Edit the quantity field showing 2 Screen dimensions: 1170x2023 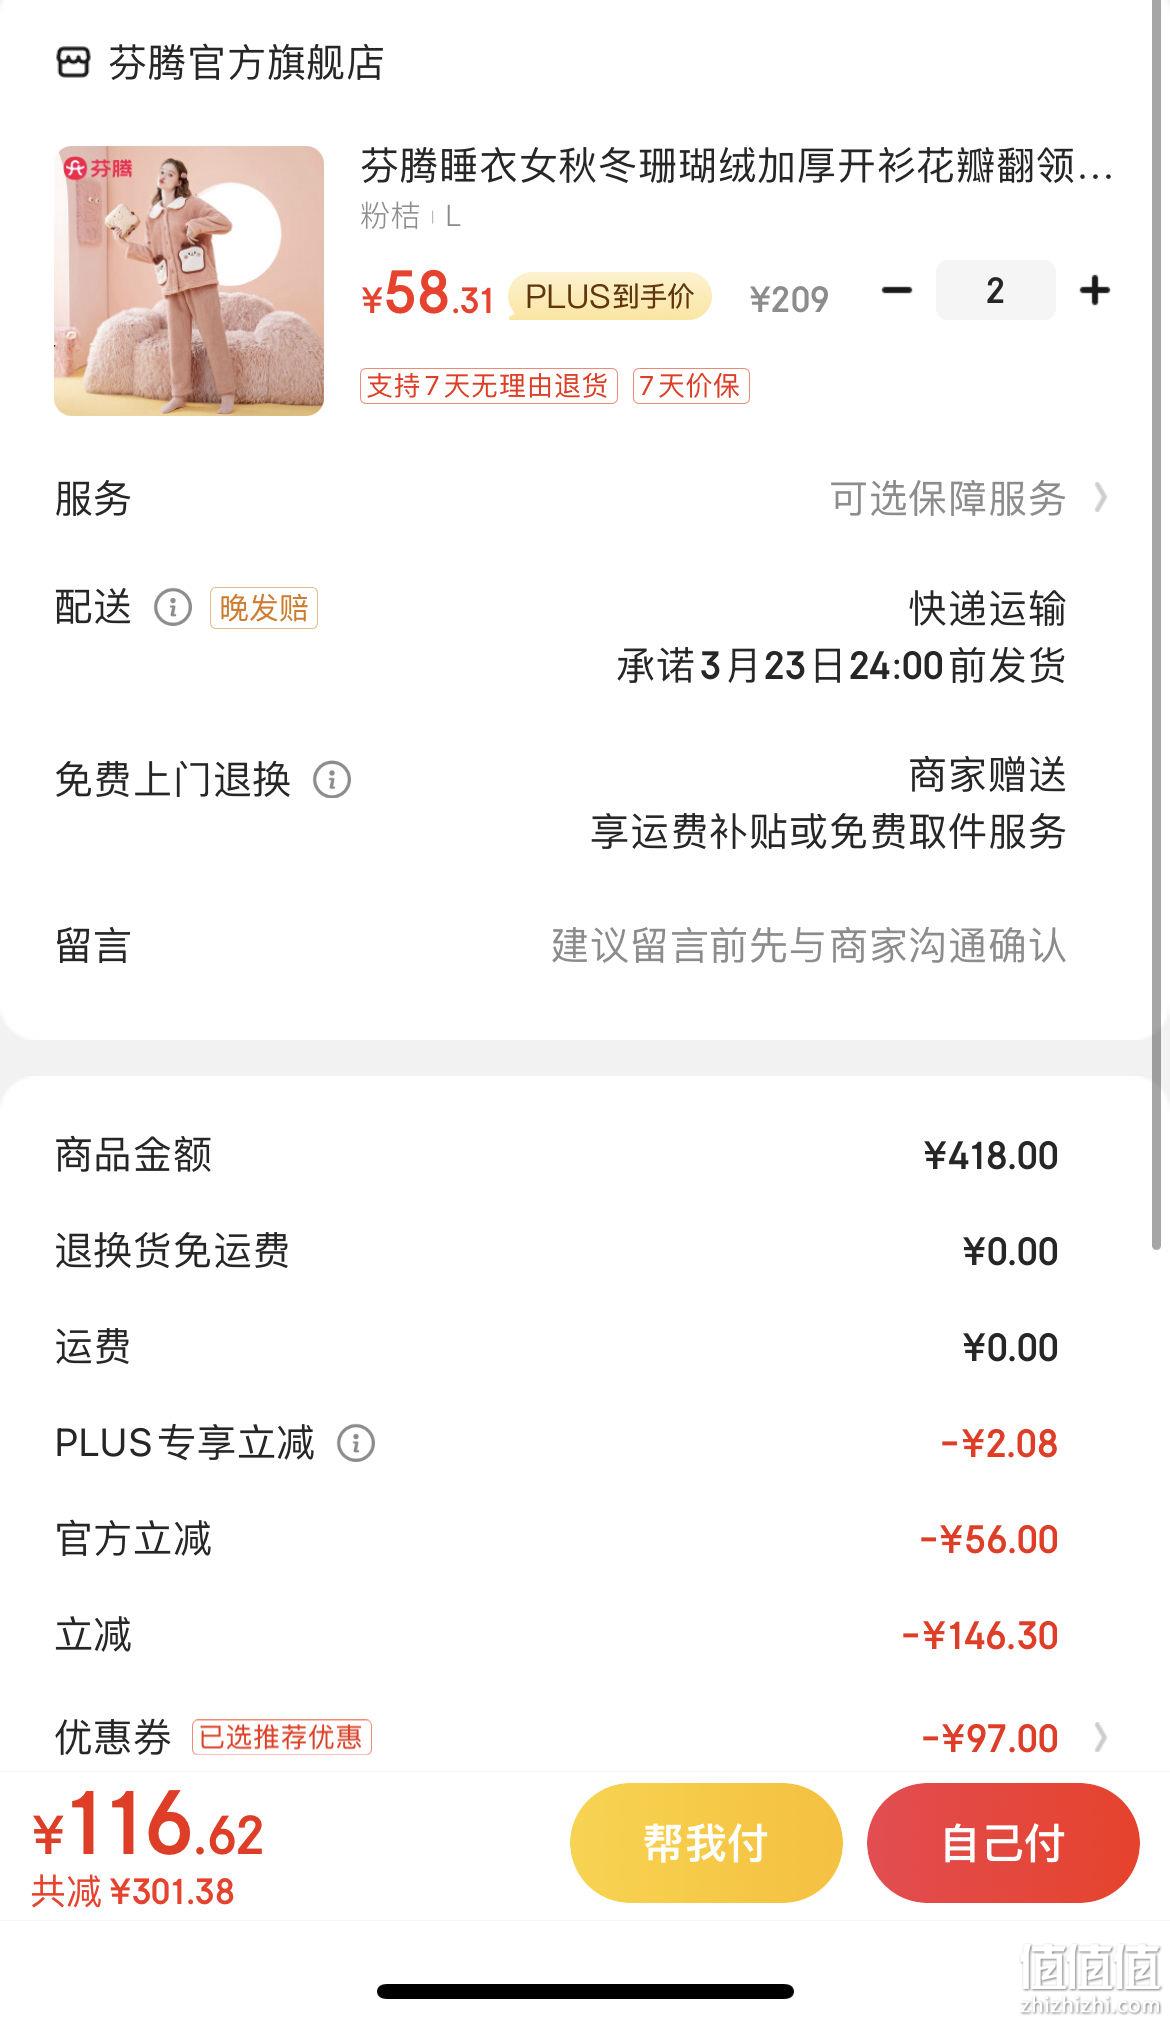coord(995,291)
